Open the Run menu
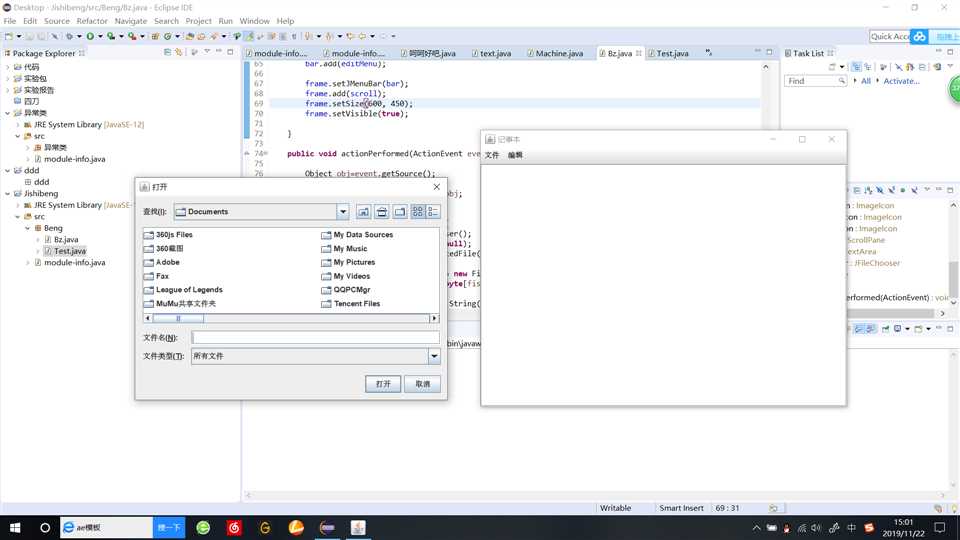Screen dimensions: 960x540 (x=225, y=21)
